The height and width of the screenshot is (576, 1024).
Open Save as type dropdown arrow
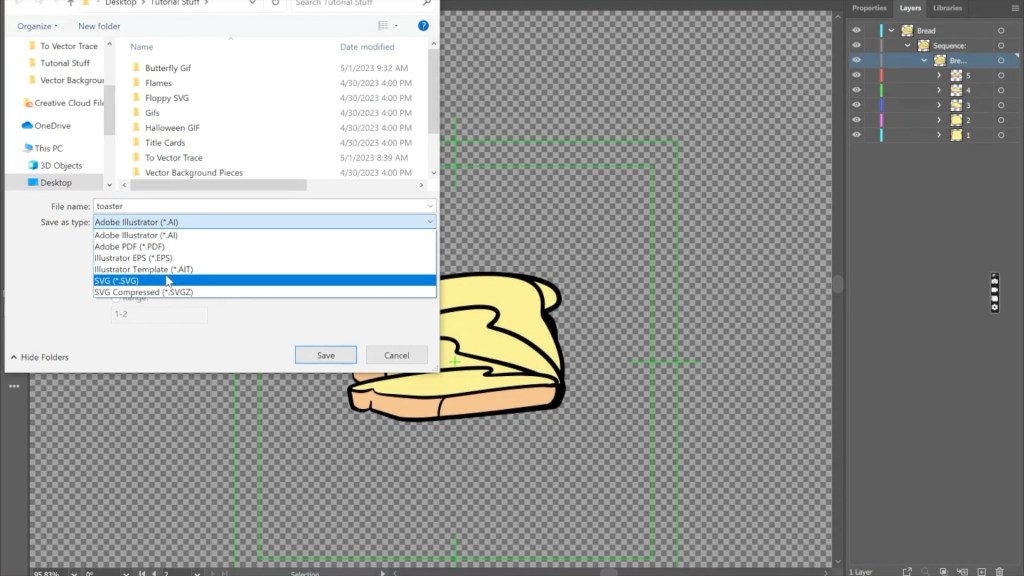[430, 222]
